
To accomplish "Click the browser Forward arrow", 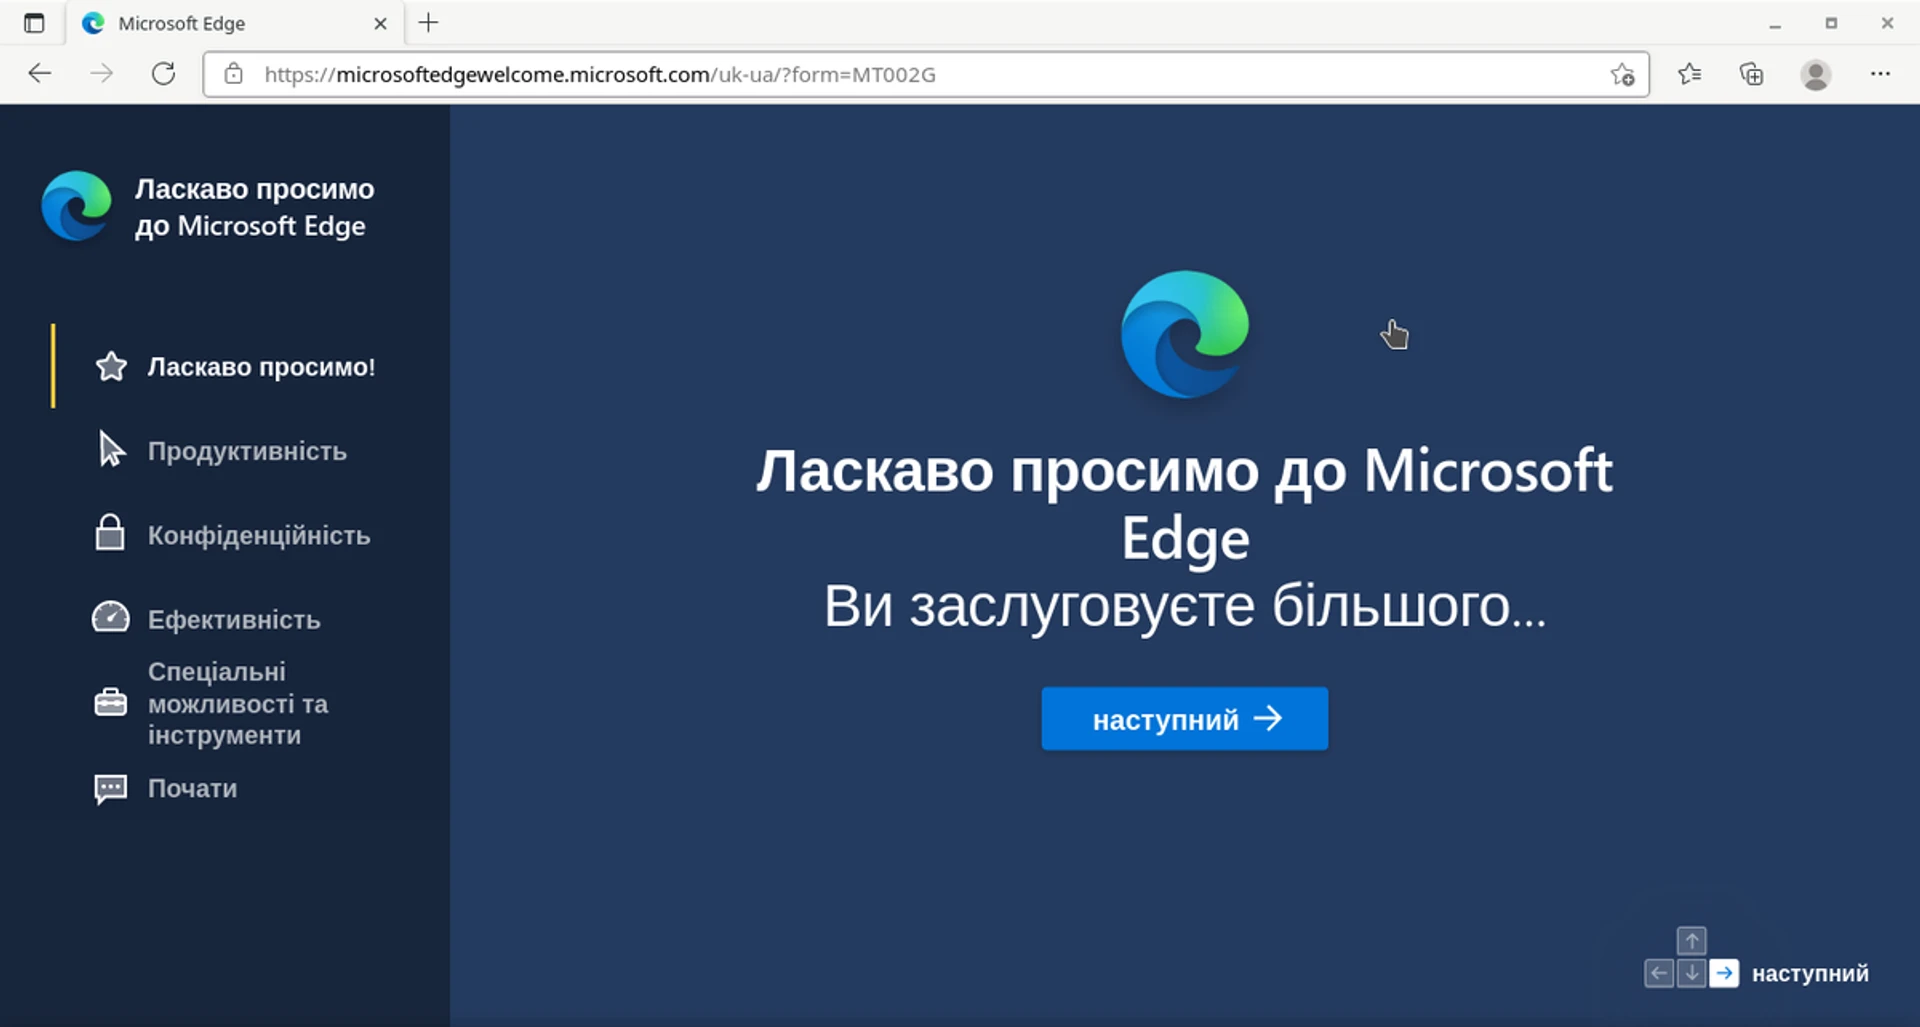I will coord(102,73).
